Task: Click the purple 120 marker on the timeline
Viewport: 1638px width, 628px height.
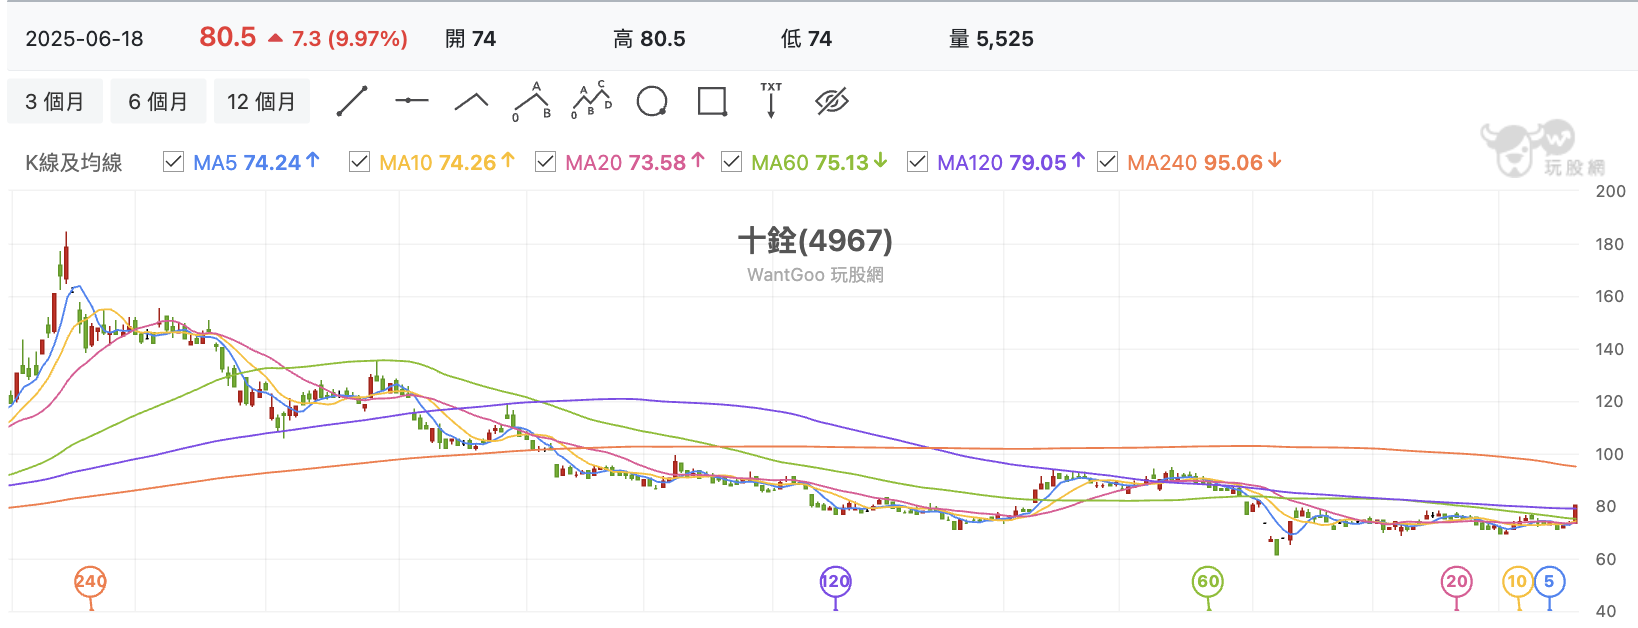Action: [x=835, y=582]
